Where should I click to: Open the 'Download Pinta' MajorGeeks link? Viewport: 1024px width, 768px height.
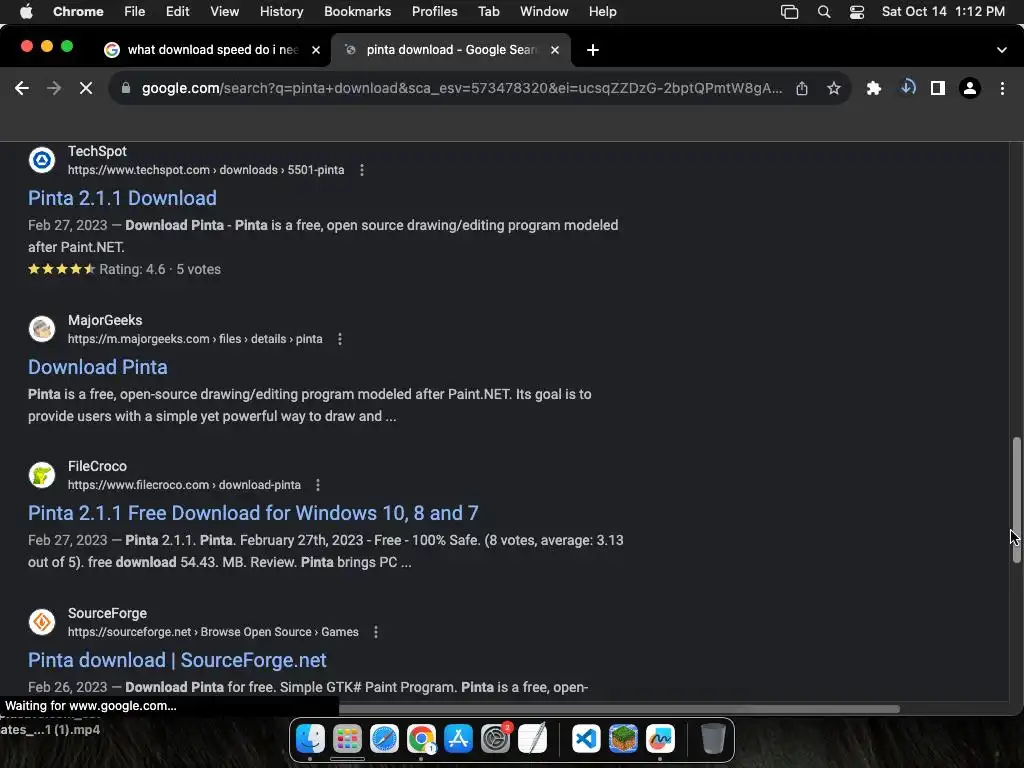(98, 367)
